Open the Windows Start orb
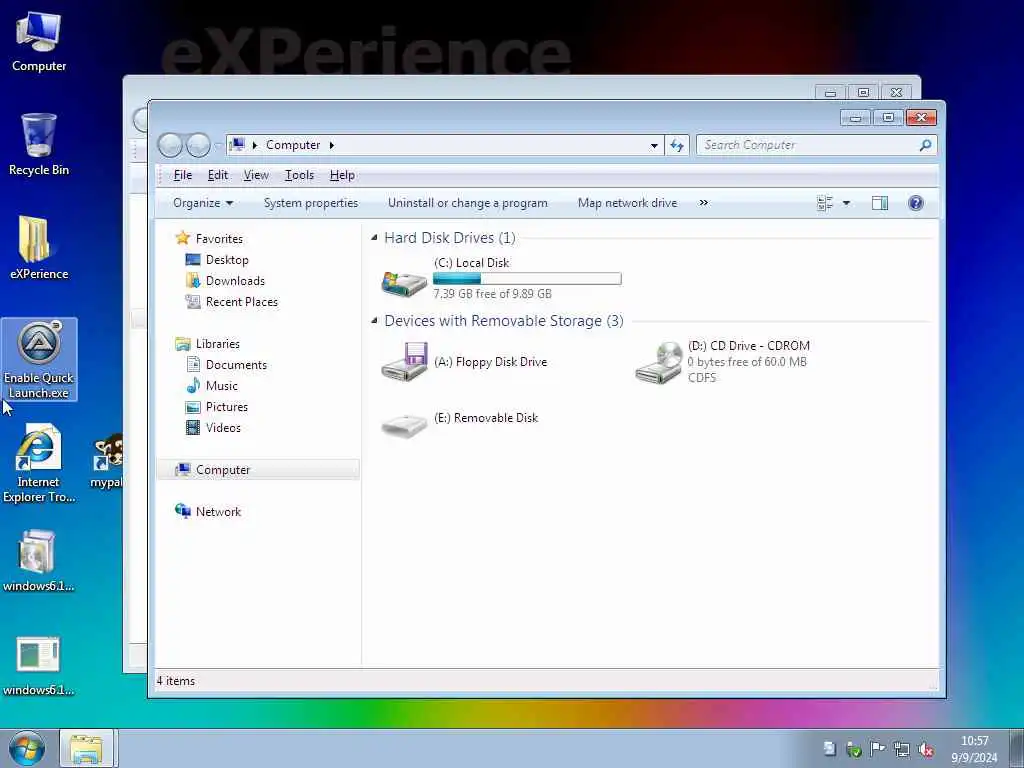The image size is (1024, 768). pos(27,748)
